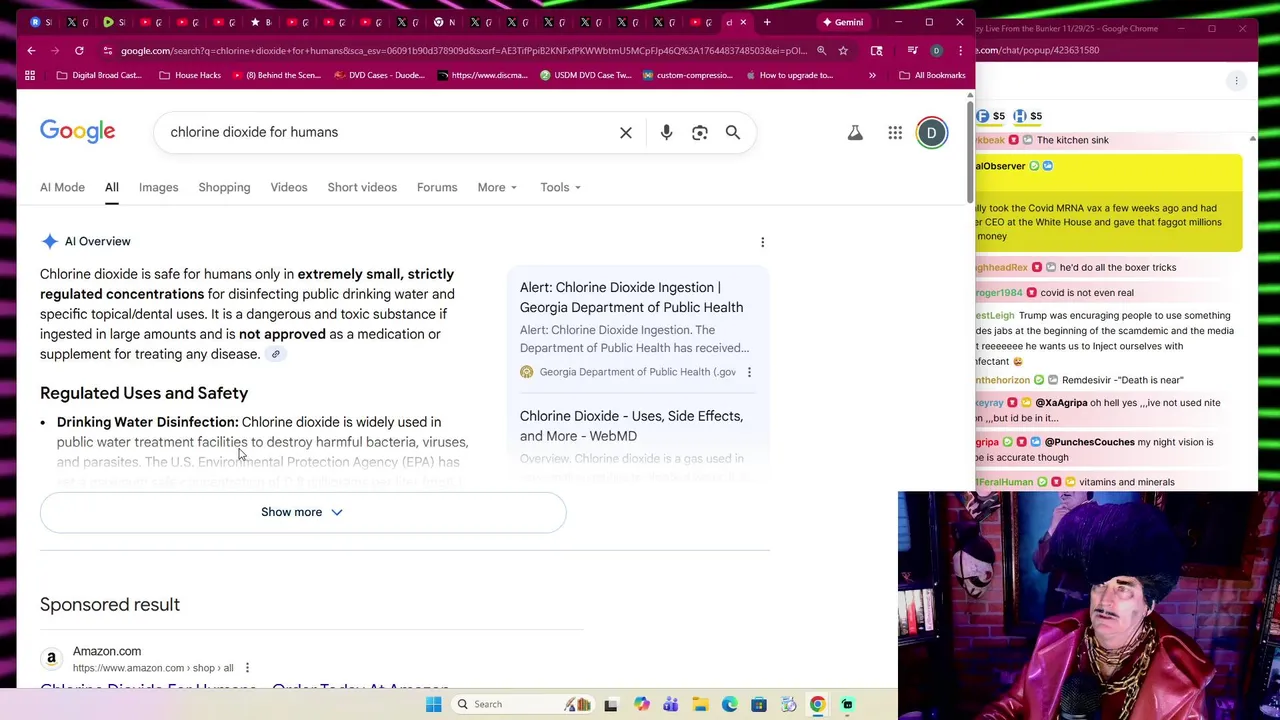Open options for Georgia Department of Public Health source
Viewport: 1280px width, 720px height.
point(749,372)
